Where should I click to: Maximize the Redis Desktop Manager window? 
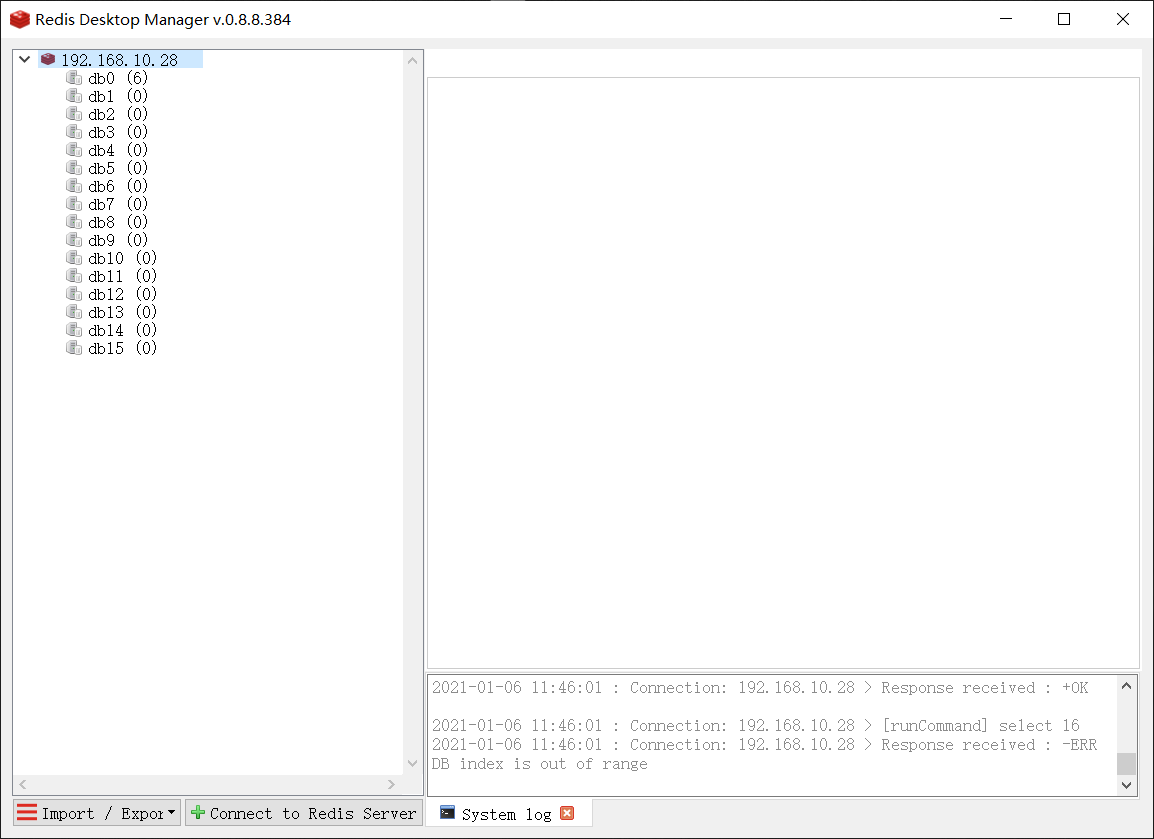click(x=1063, y=19)
